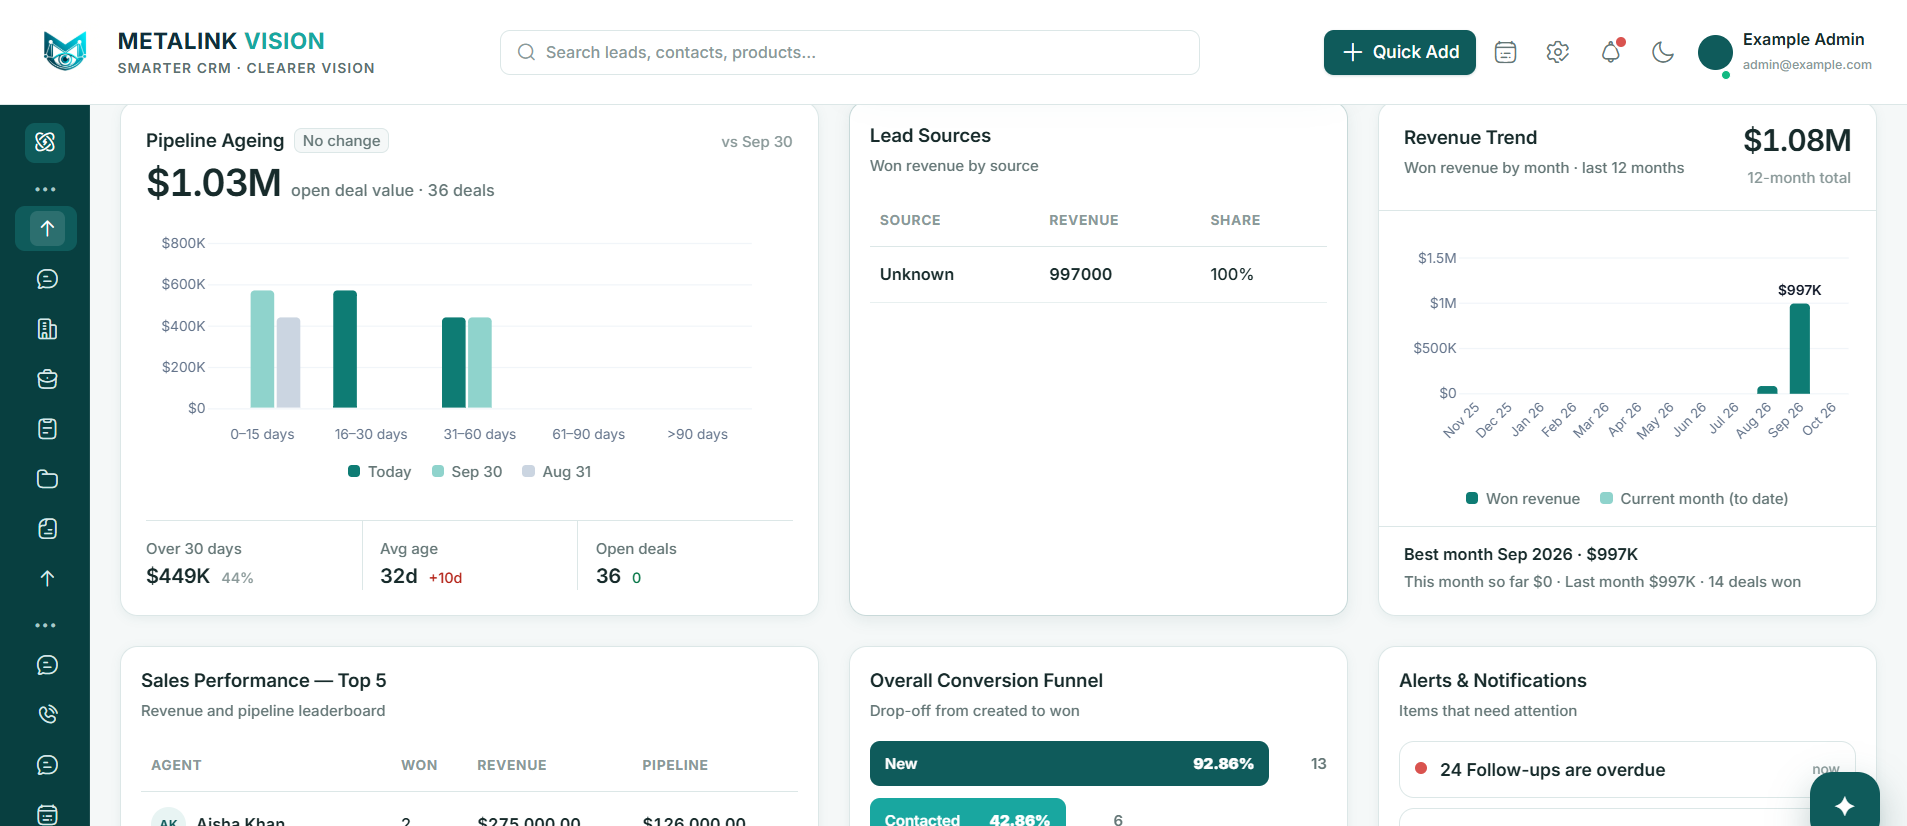Click the Over 30 days $449K stat
The image size is (1907, 826).
[200, 563]
